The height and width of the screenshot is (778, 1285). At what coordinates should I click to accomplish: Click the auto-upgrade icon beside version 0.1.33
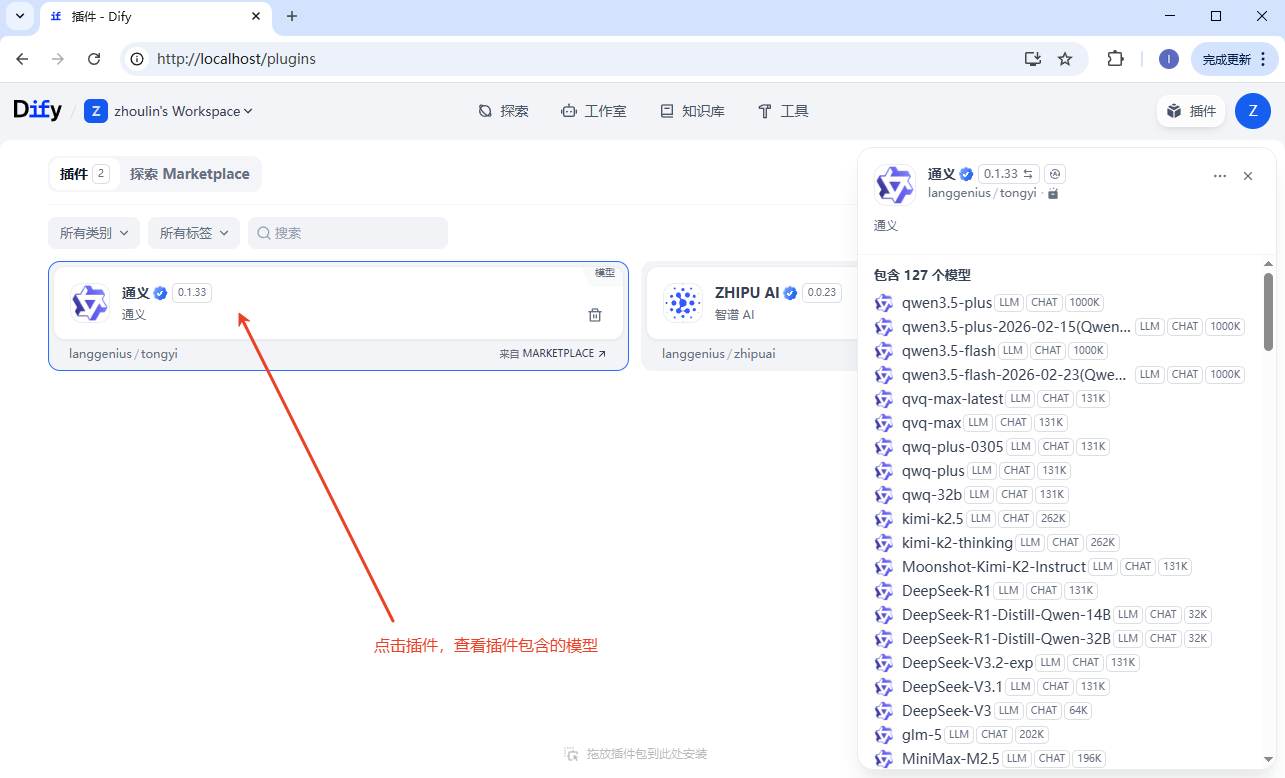pyautogui.click(x=1057, y=173)
